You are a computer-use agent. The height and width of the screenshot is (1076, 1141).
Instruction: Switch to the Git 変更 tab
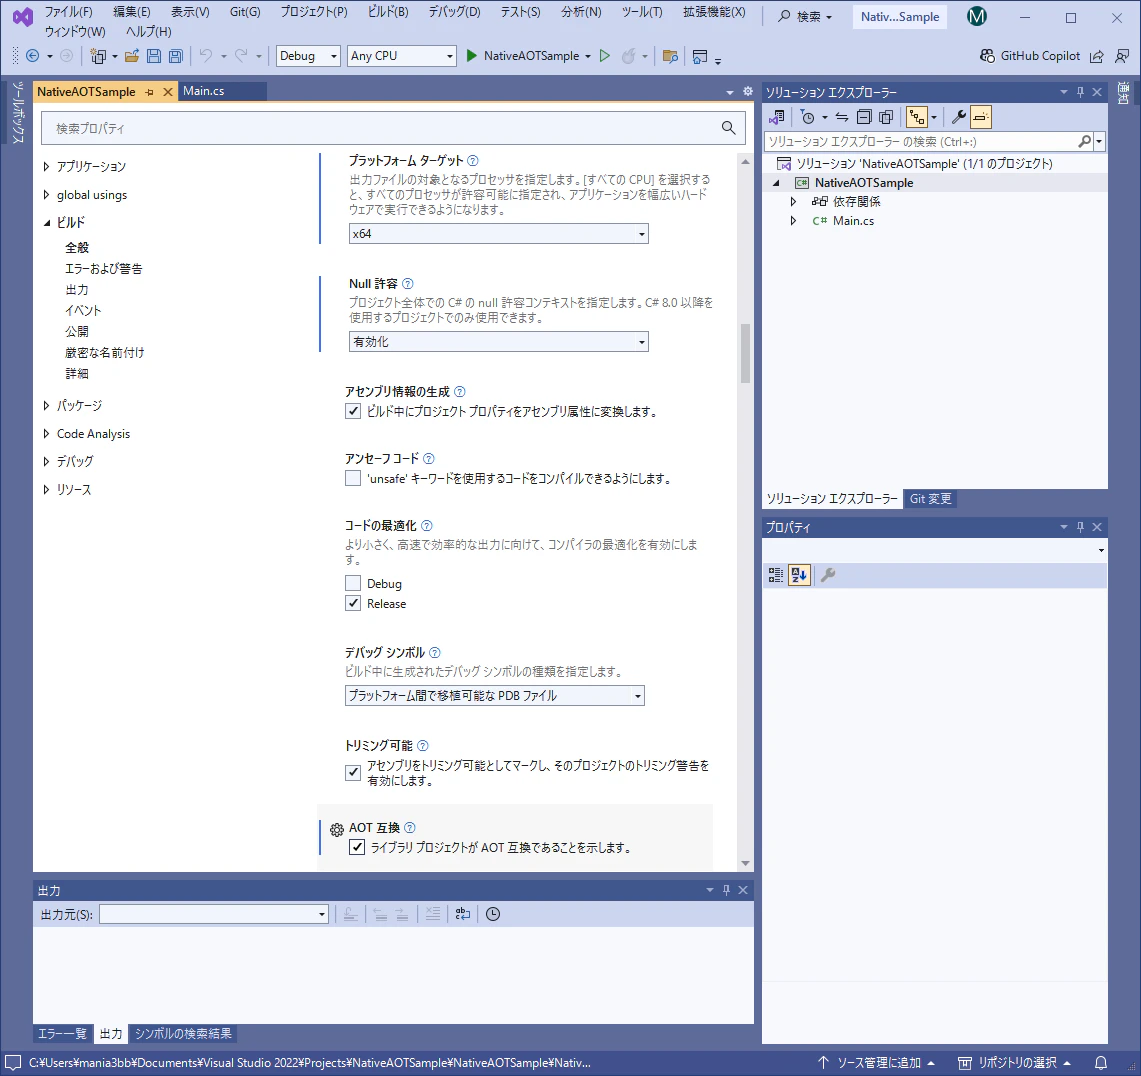(930, 499)
